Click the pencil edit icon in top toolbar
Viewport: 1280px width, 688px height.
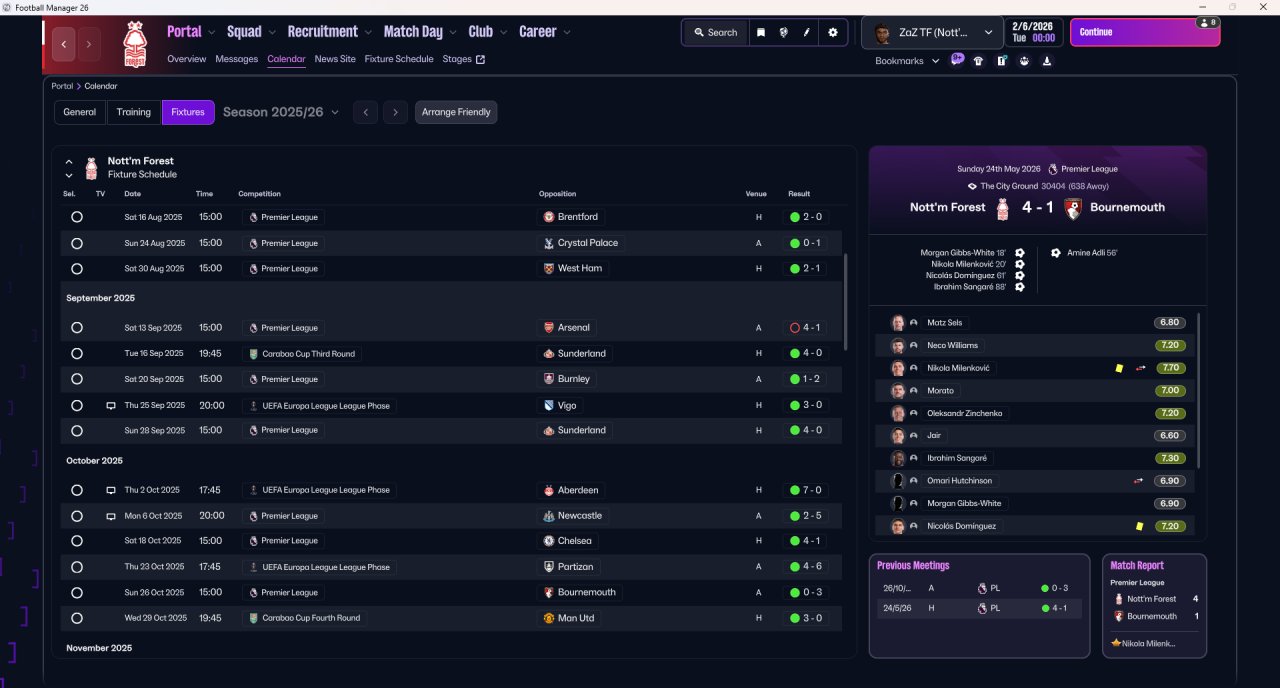(x=807, y=32)
